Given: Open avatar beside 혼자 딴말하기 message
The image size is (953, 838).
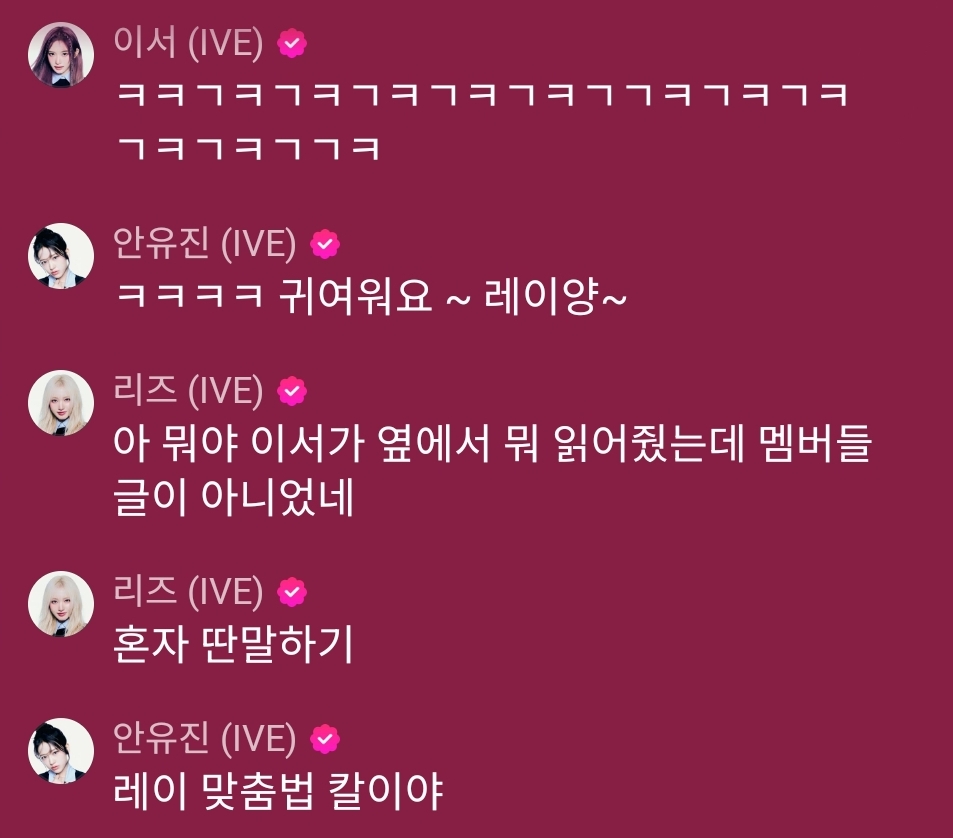Looking at the screenshot, I should pyautogui.click(x=61, y=603).
